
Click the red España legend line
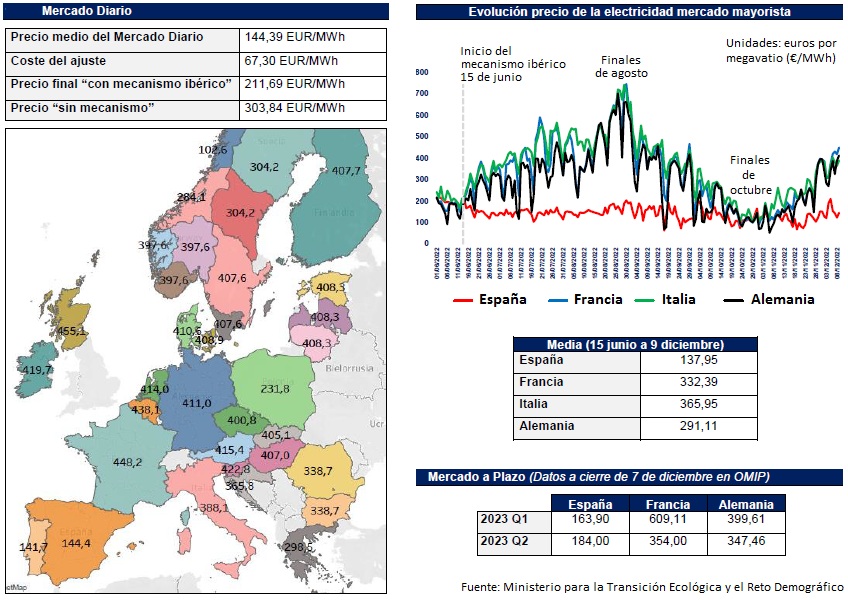pyautogui.click(x=462, y=300)
